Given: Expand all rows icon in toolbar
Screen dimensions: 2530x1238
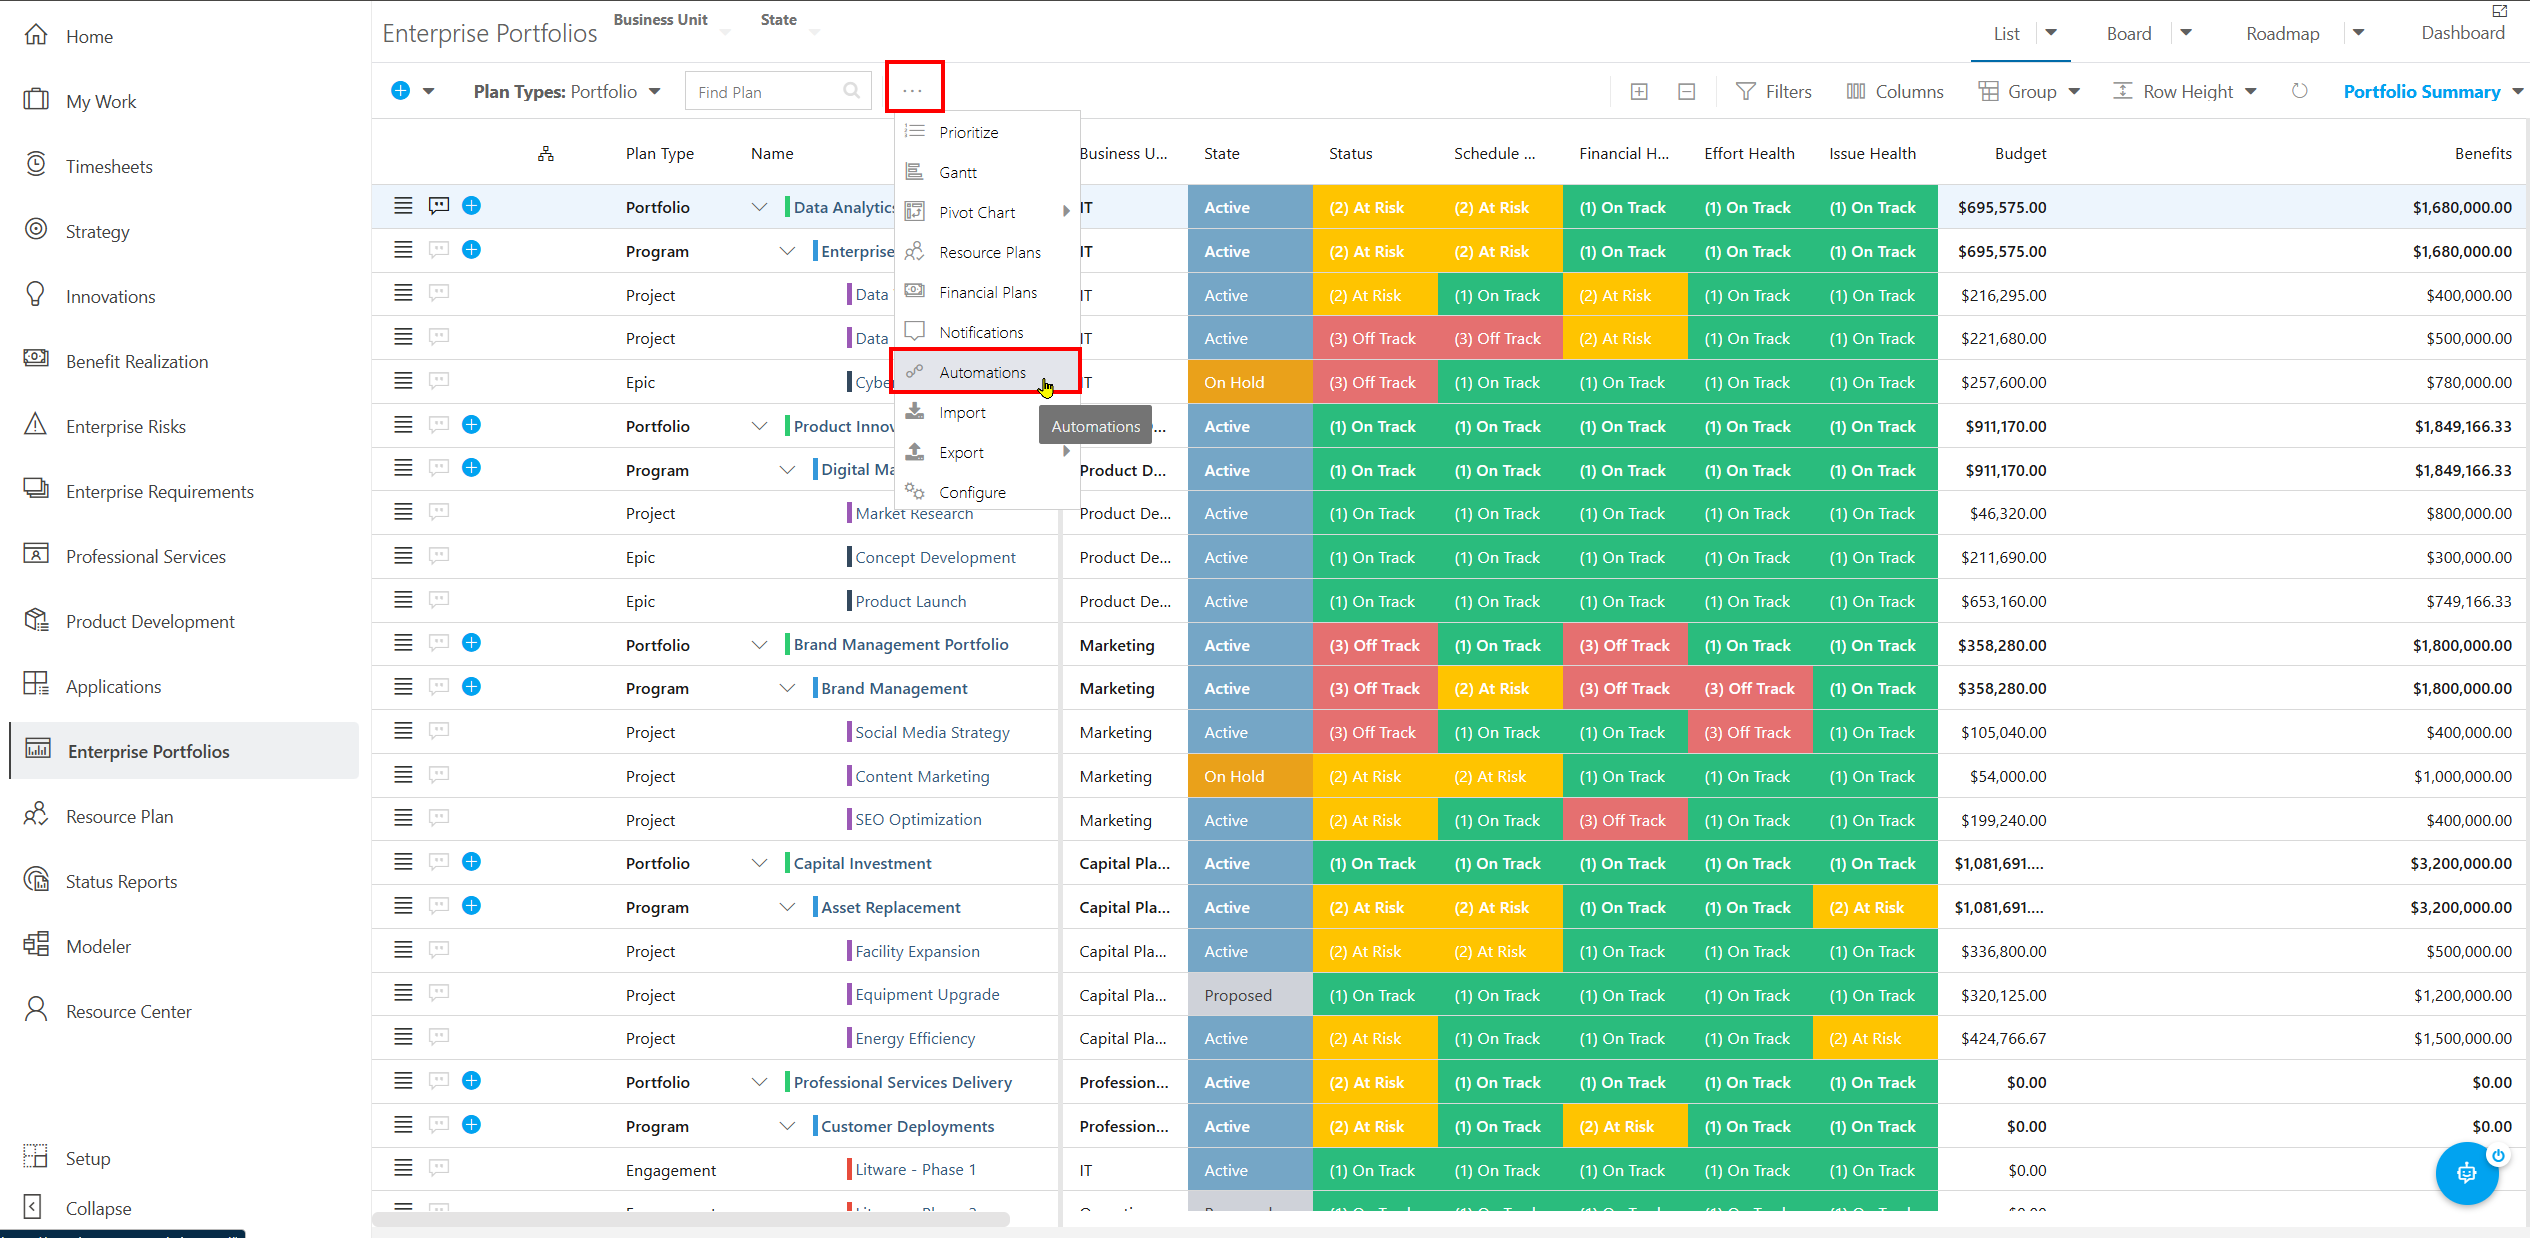Looking at the screenshot, I should [x=1639, y=92].
